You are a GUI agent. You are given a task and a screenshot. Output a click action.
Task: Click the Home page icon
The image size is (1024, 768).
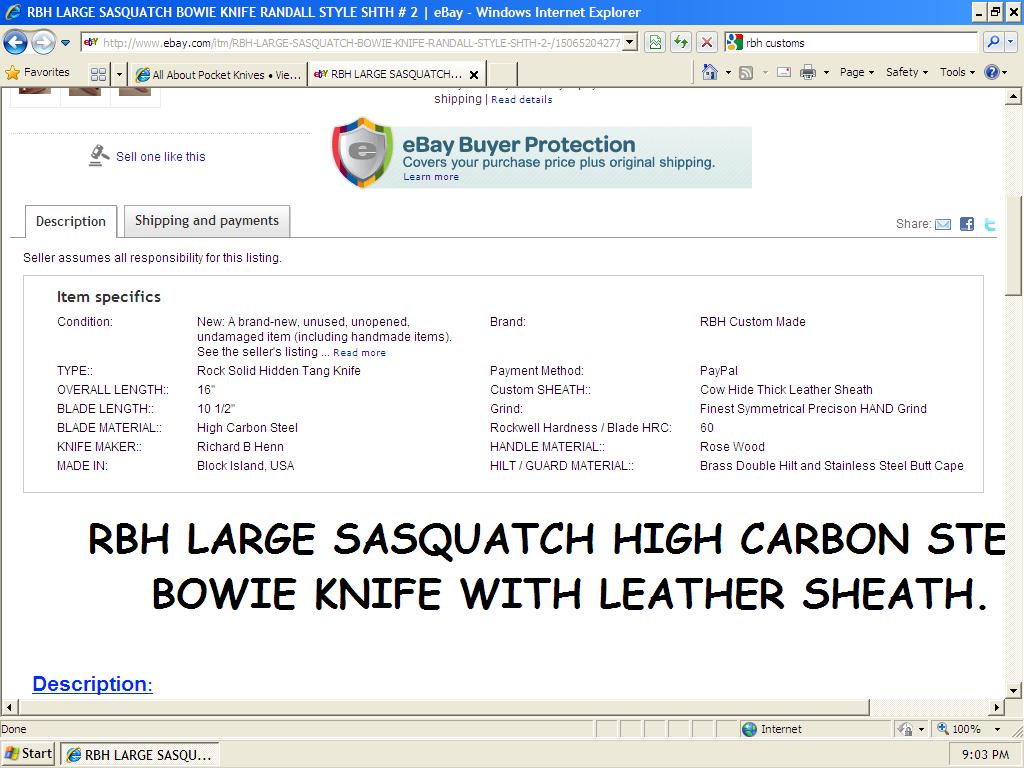coord(710,72)
